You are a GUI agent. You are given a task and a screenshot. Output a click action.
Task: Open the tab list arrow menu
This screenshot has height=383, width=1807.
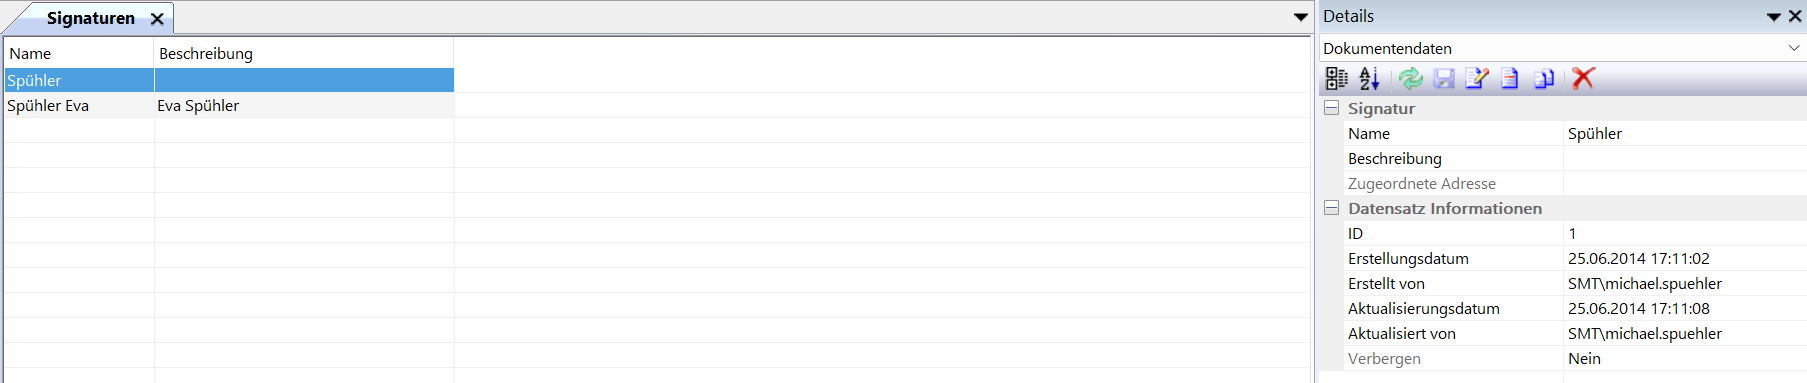pyautogui.click(x=1300, y=17)
